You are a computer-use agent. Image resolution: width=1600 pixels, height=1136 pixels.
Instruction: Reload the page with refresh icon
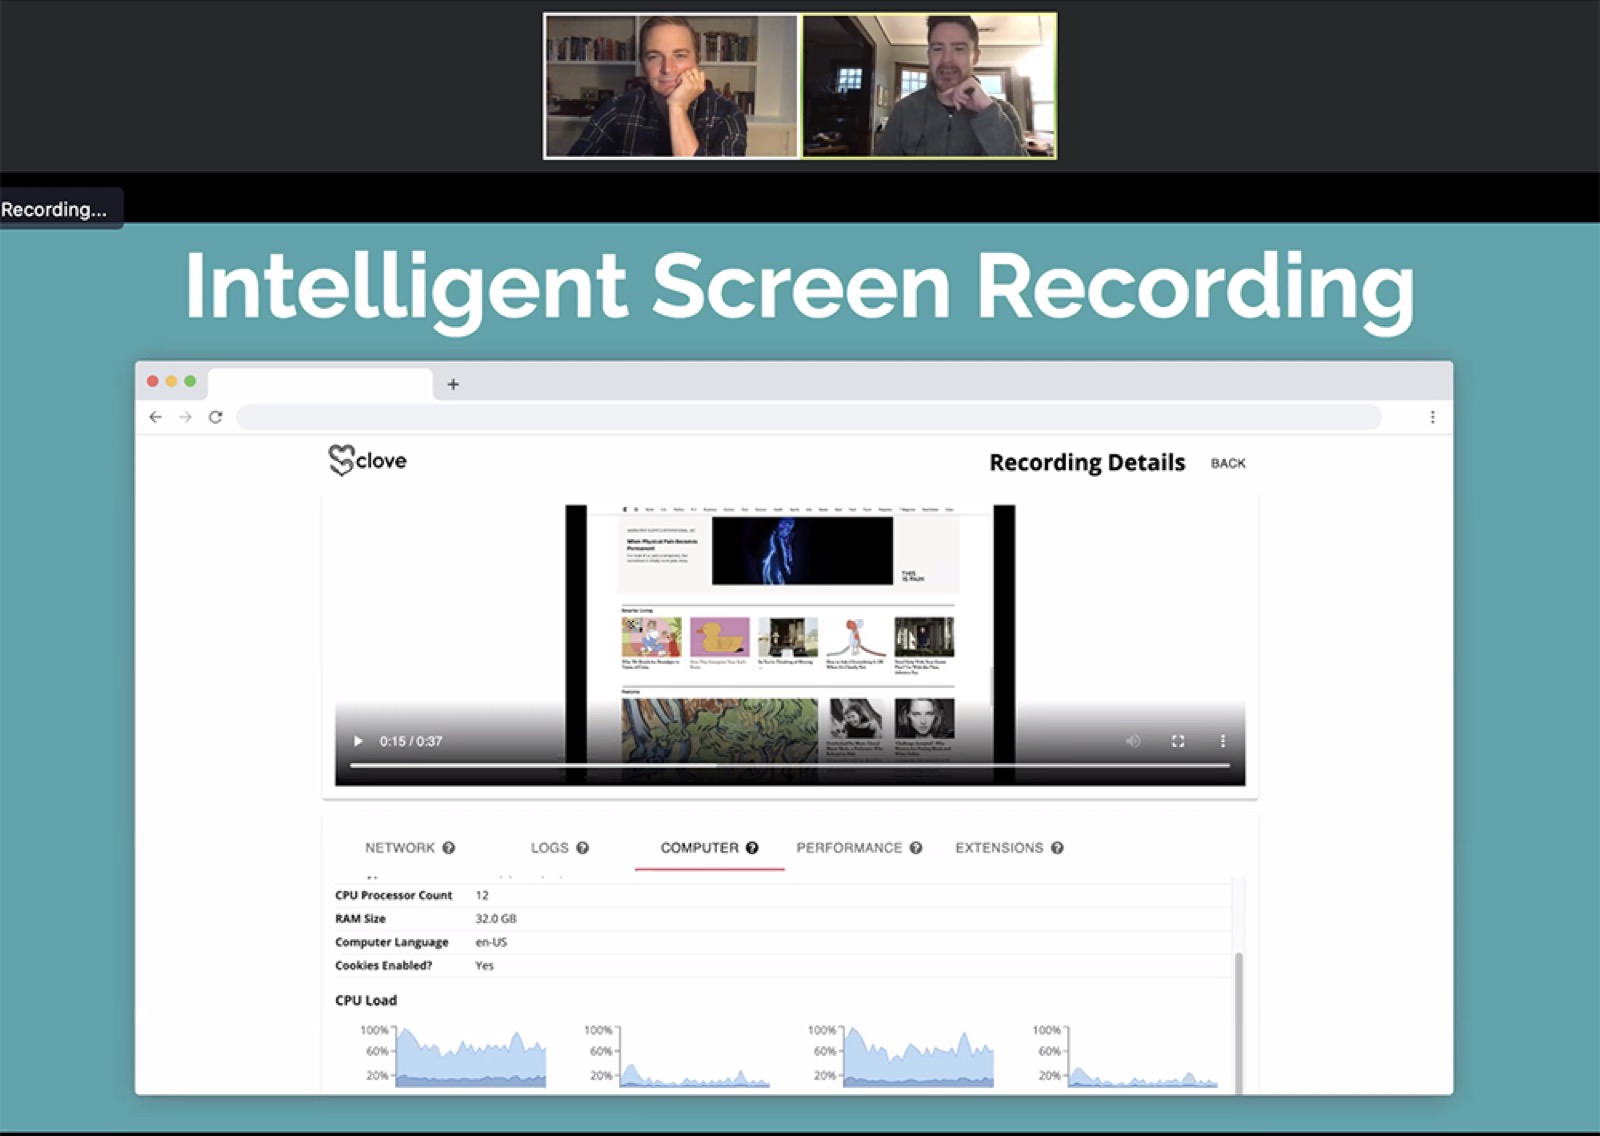pos(215,417)
